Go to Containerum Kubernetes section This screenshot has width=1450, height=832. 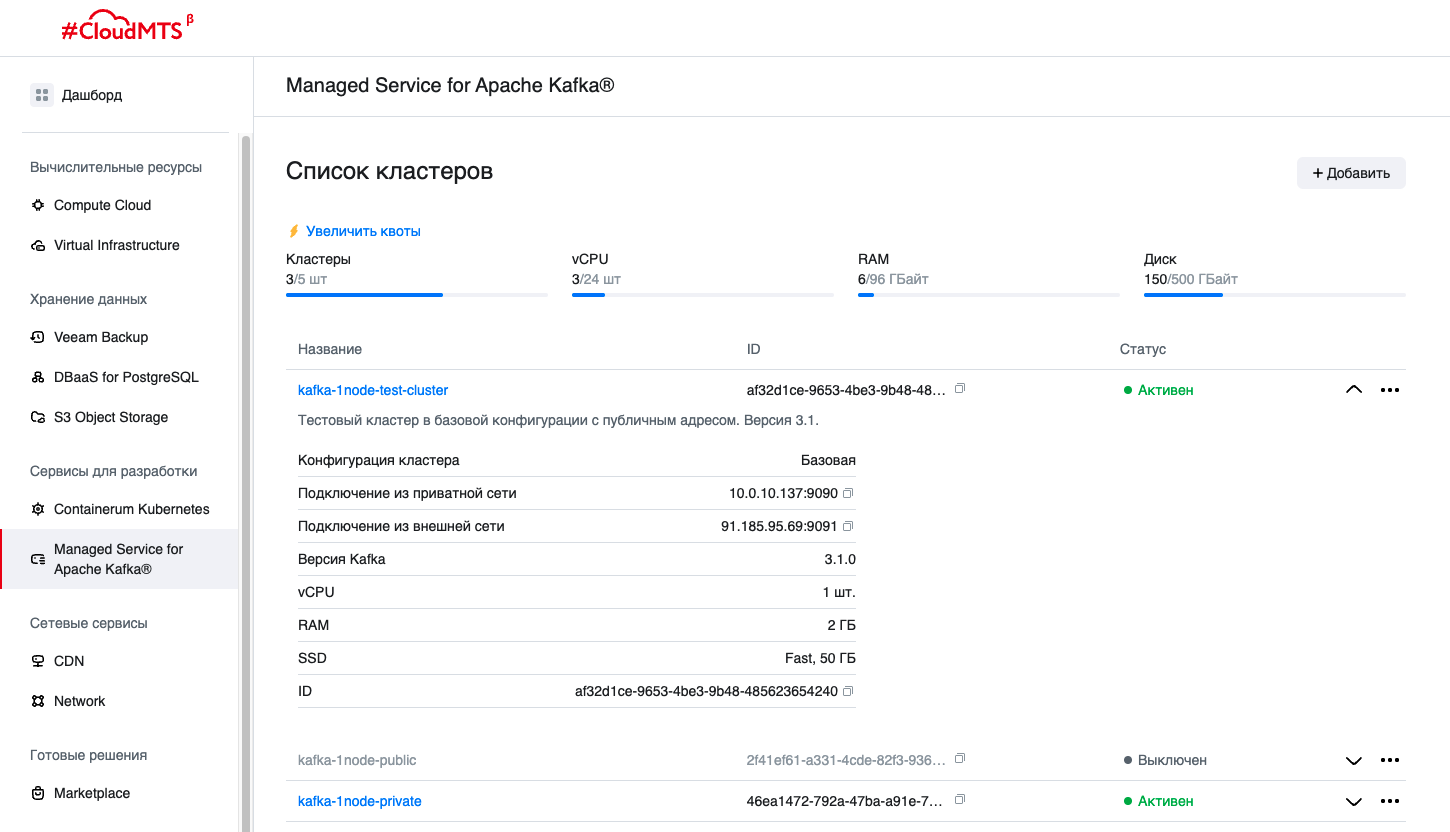131,509
